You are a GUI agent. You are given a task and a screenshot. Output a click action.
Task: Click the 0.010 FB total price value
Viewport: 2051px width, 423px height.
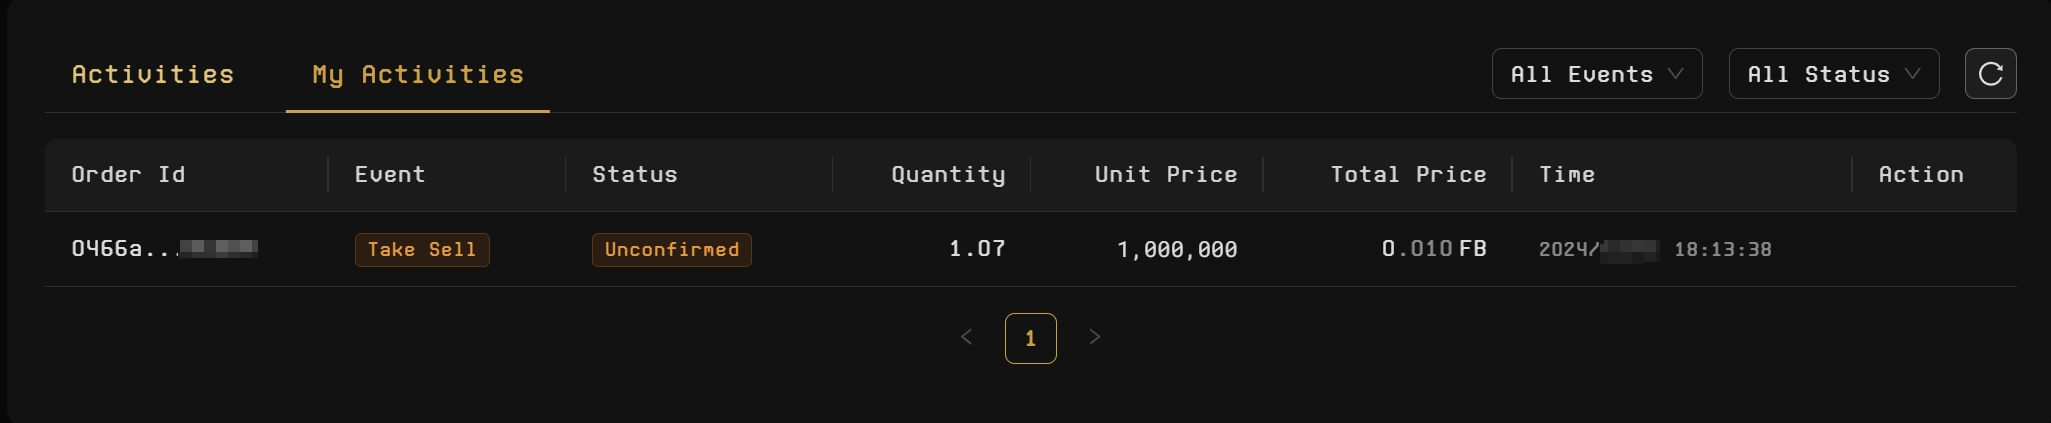1434,249
